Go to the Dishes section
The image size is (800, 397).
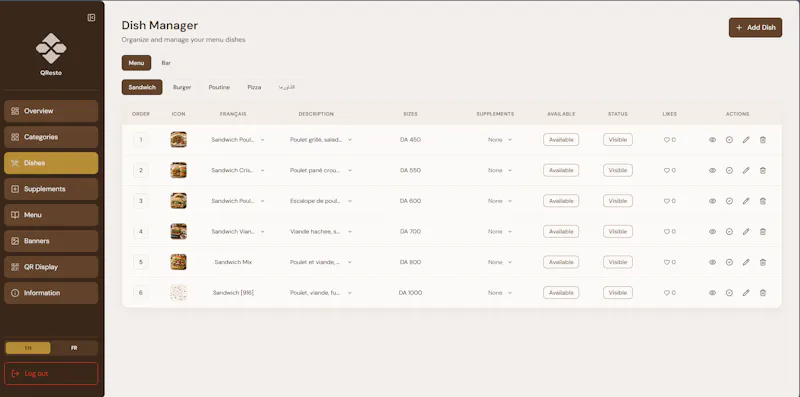[x=51, y=163]
